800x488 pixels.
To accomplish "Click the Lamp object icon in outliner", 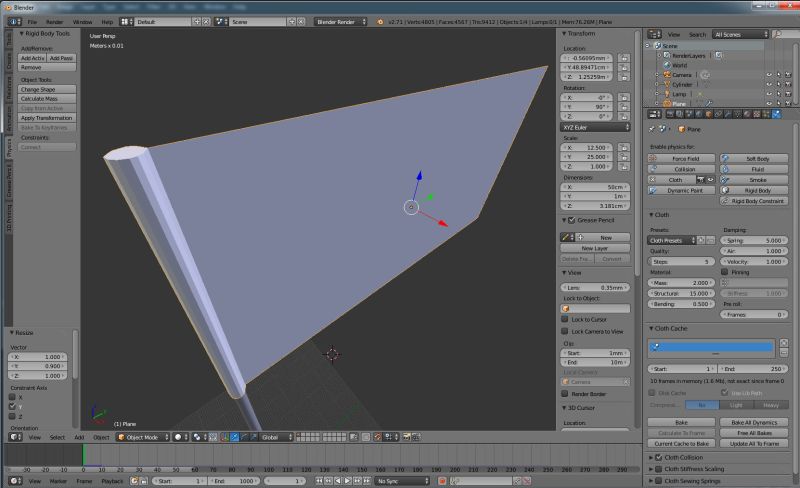I will pyautogui.click(x=667, y=94).
